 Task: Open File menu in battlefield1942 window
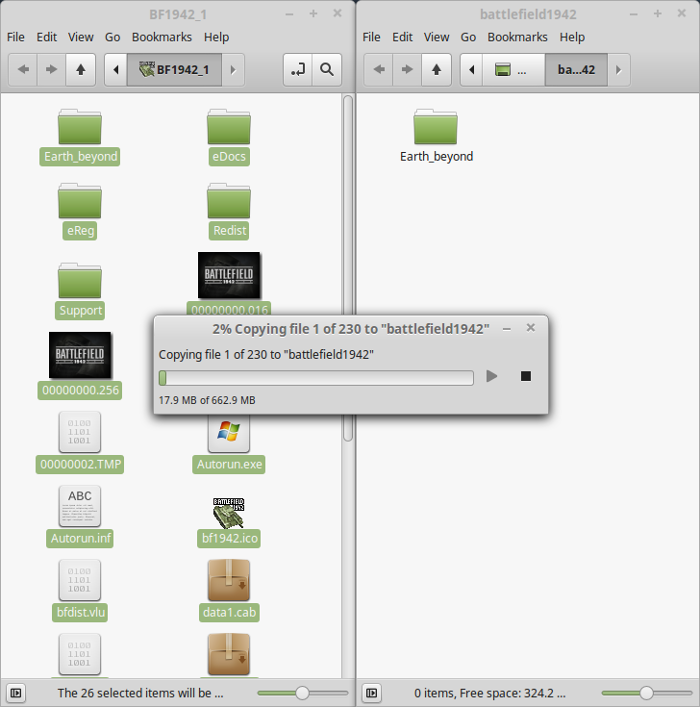point(371,37)
